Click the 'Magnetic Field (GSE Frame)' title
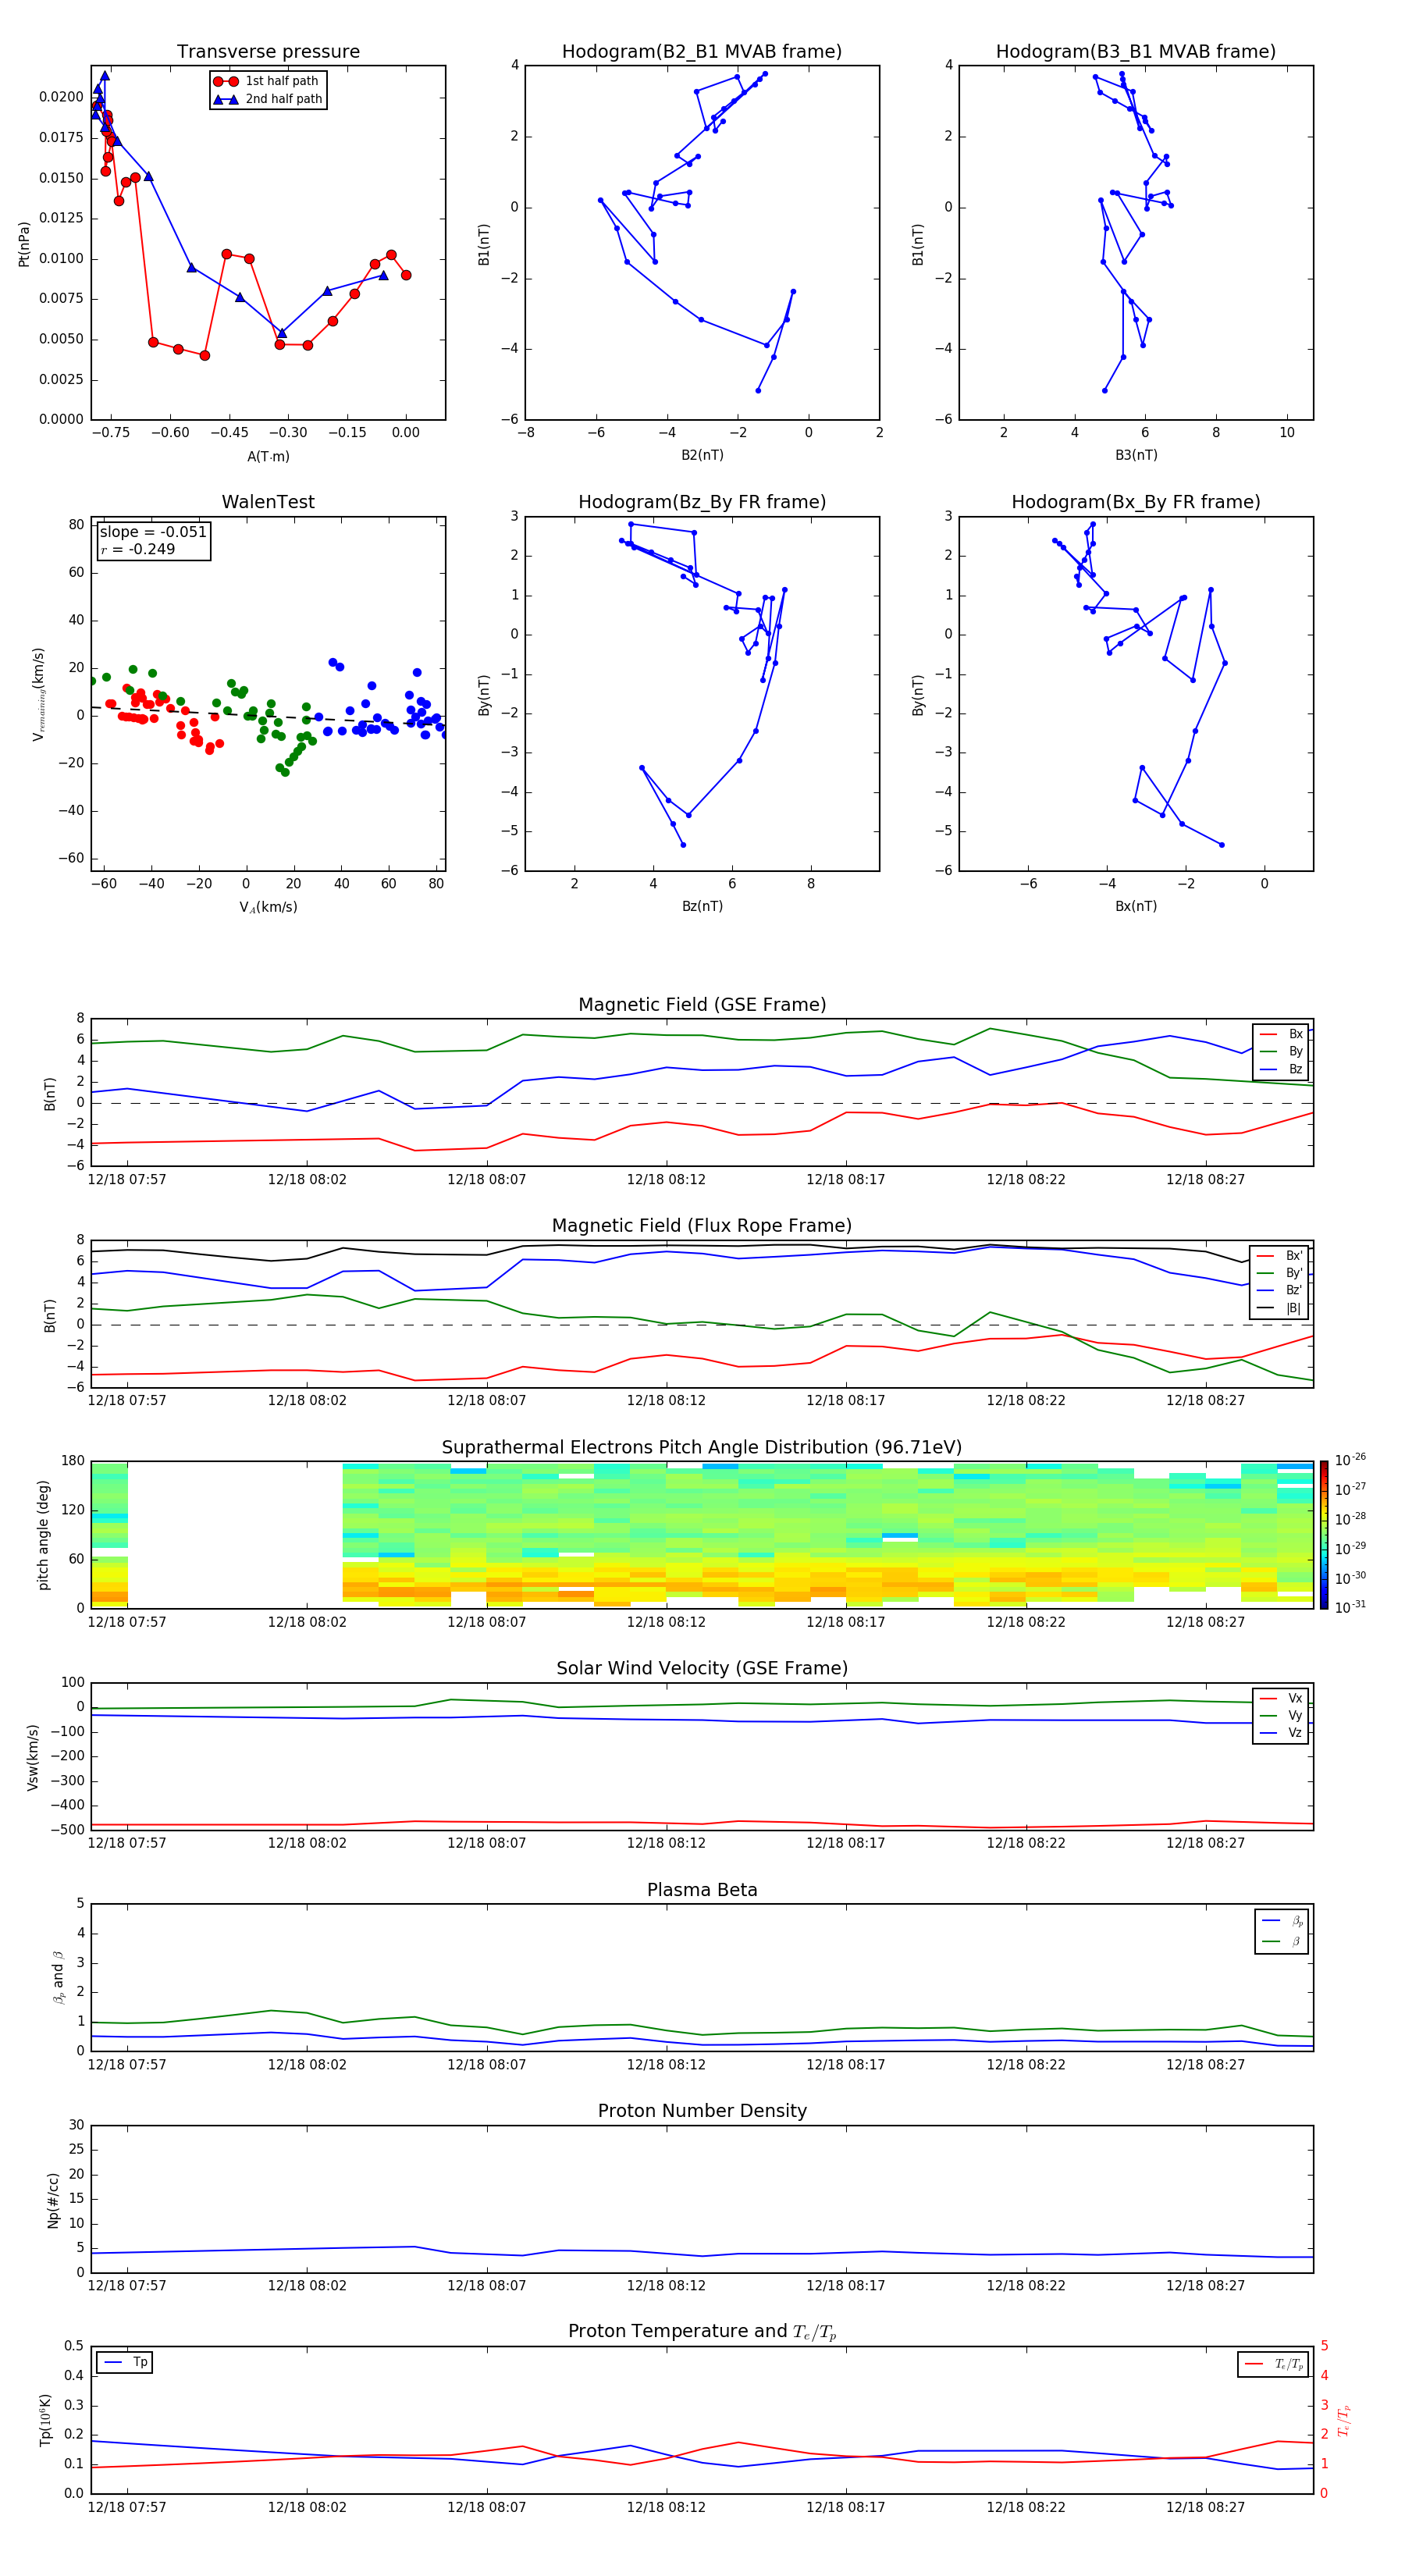The image size is (1405, 2576). point(702,1005)
